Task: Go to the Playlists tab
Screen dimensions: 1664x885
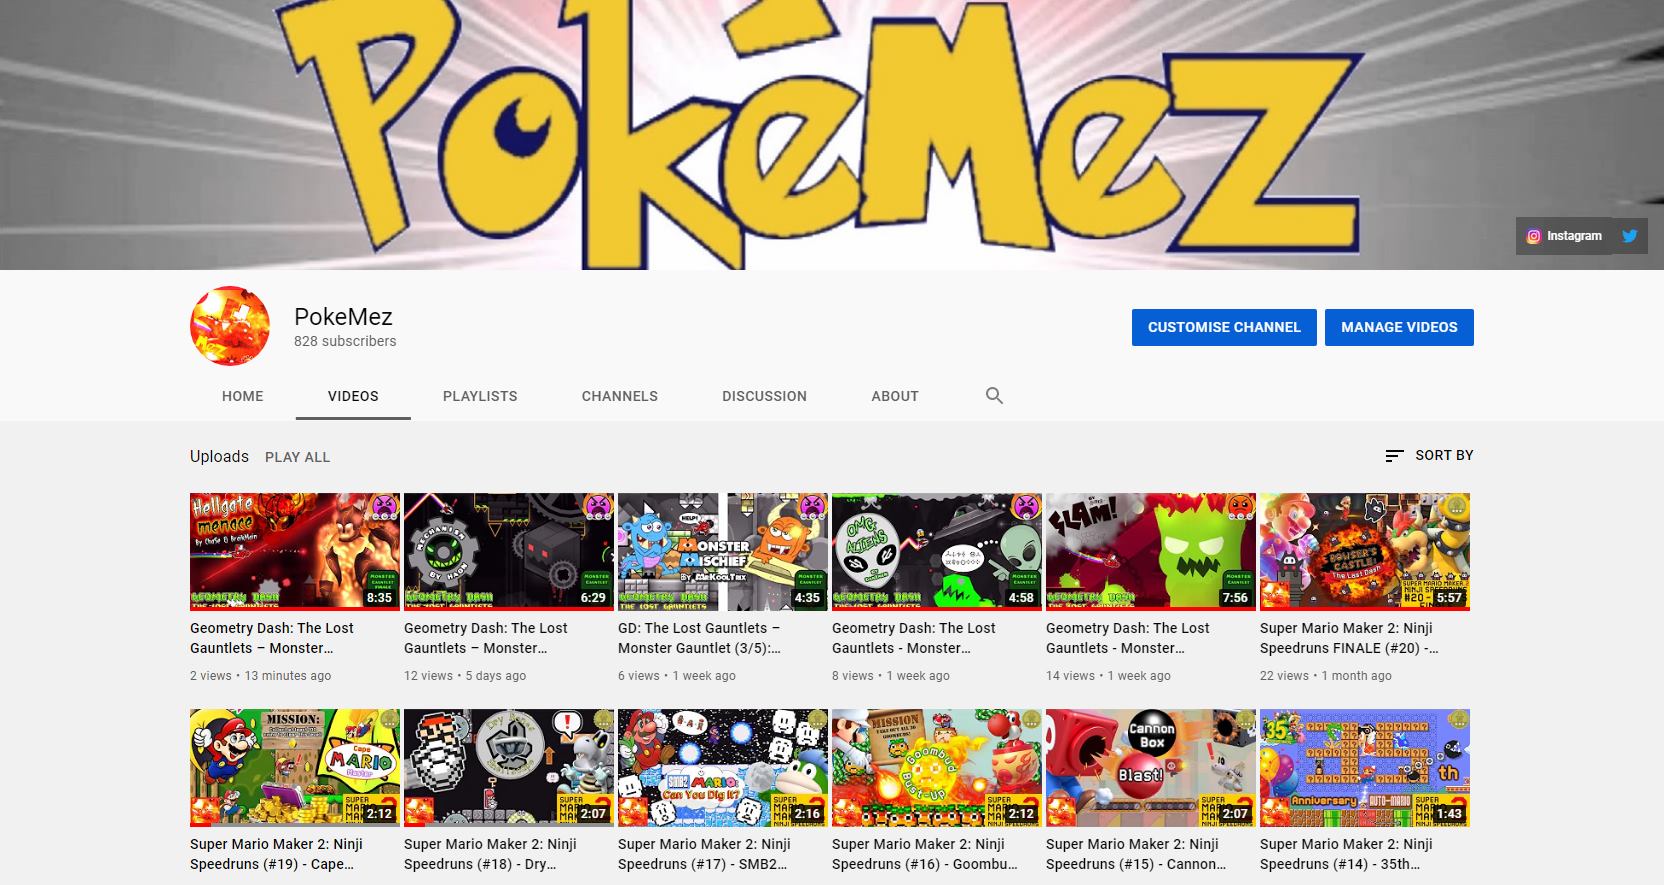Action: [480, 396]
